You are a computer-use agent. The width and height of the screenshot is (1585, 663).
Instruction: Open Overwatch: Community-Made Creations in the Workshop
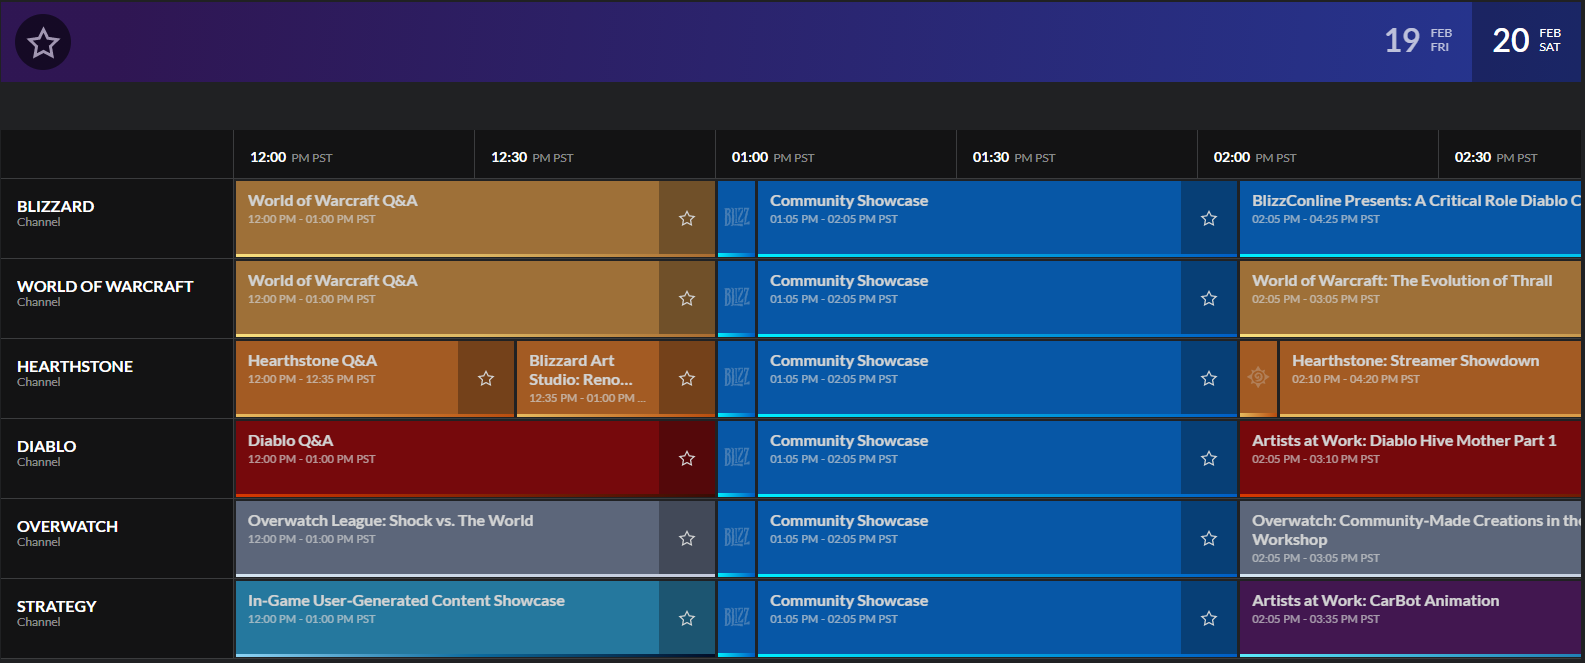click(1411, 538)
